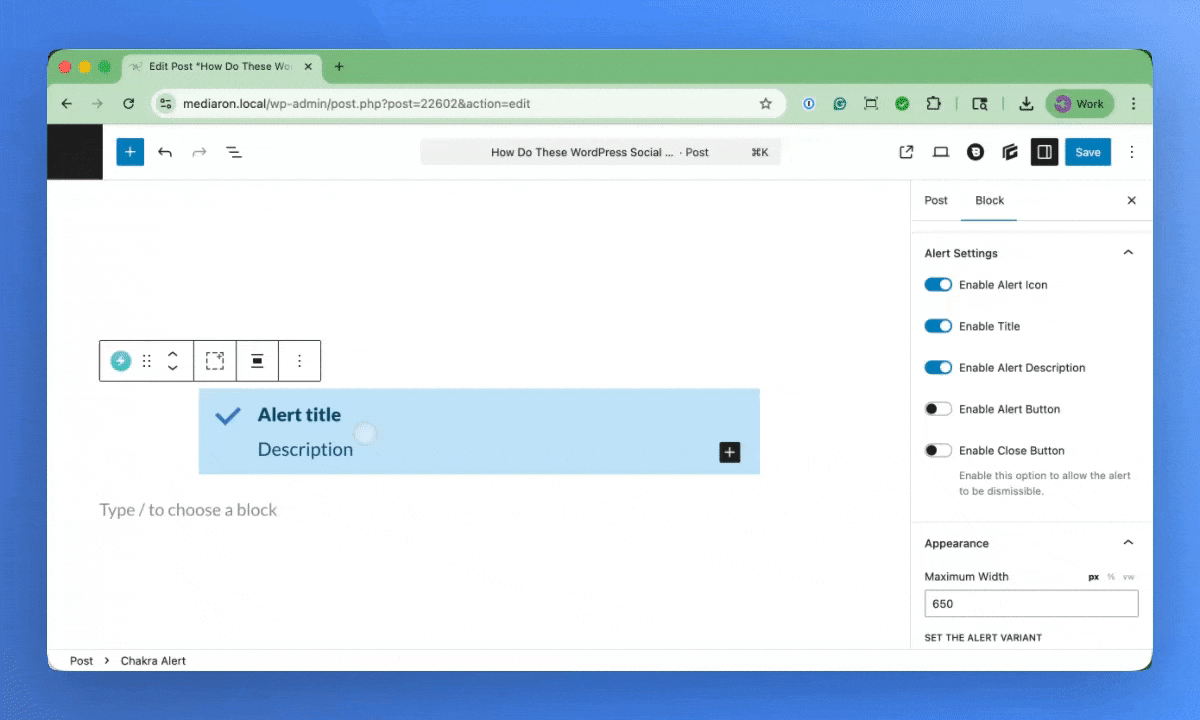Open the command palette title bar

(600, 152)
